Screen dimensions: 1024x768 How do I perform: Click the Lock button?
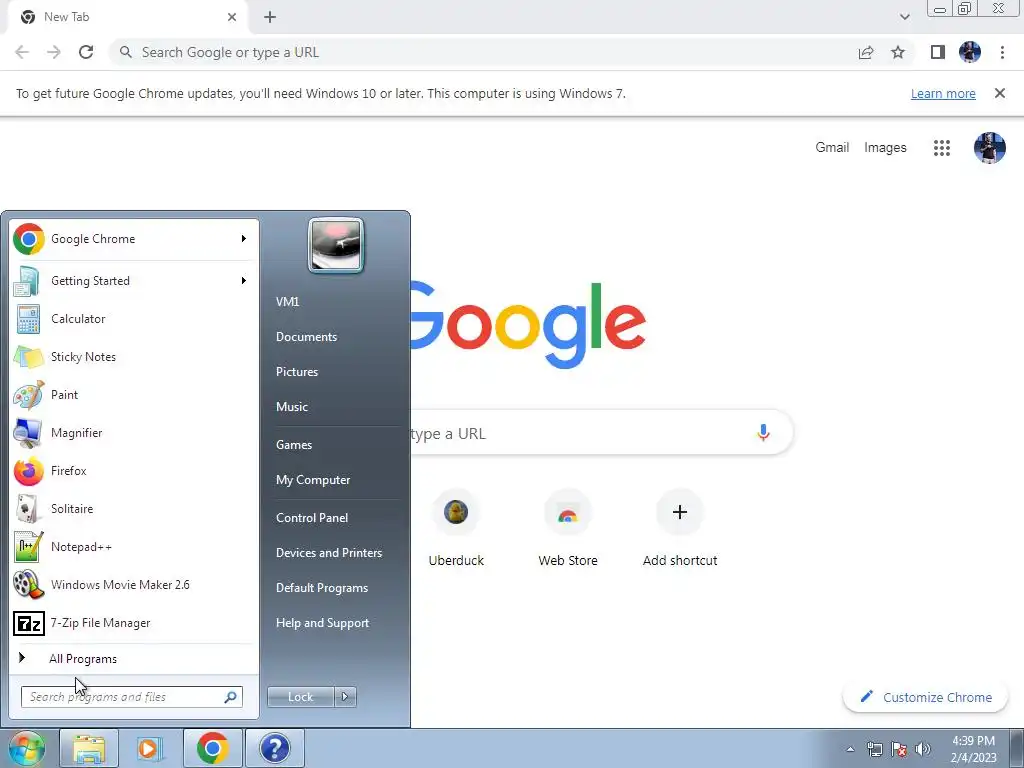[300, 697]
